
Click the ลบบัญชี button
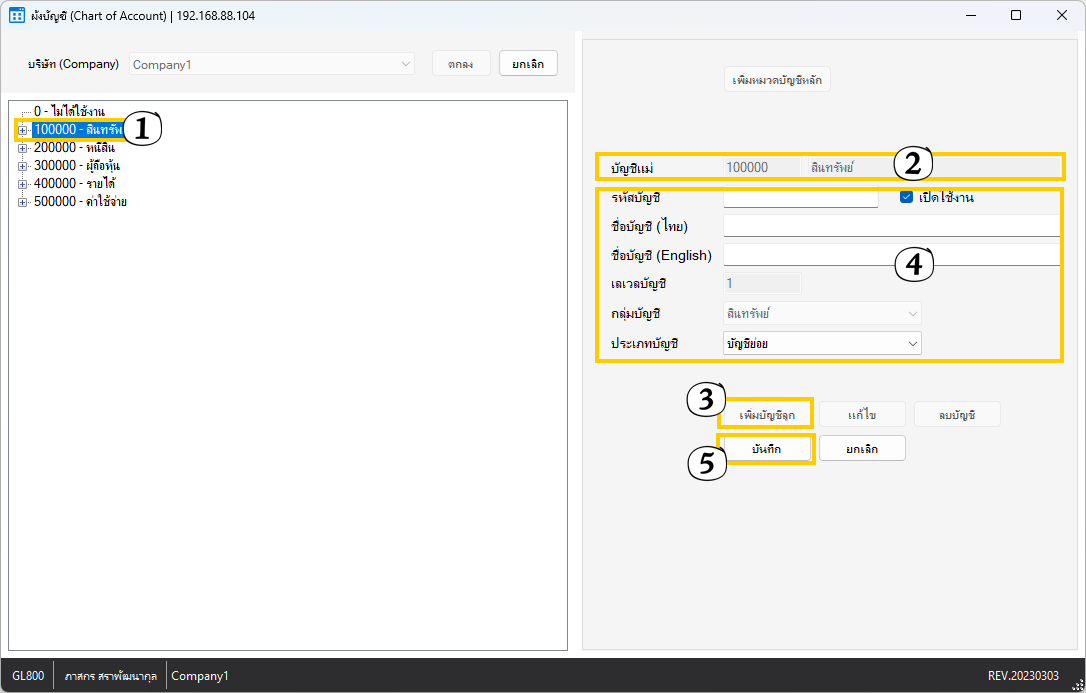957,415
